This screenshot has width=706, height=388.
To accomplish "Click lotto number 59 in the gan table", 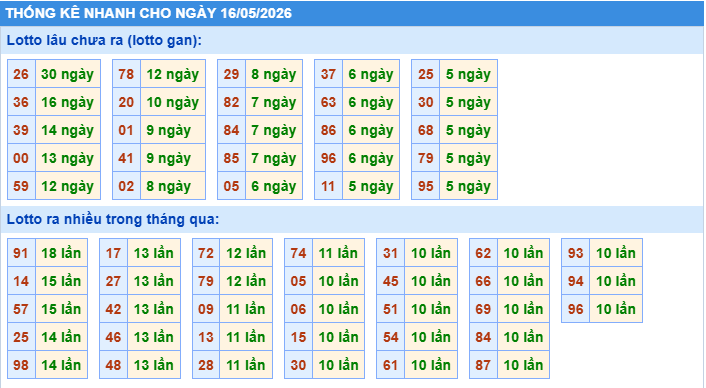I will tap(21, 185).
